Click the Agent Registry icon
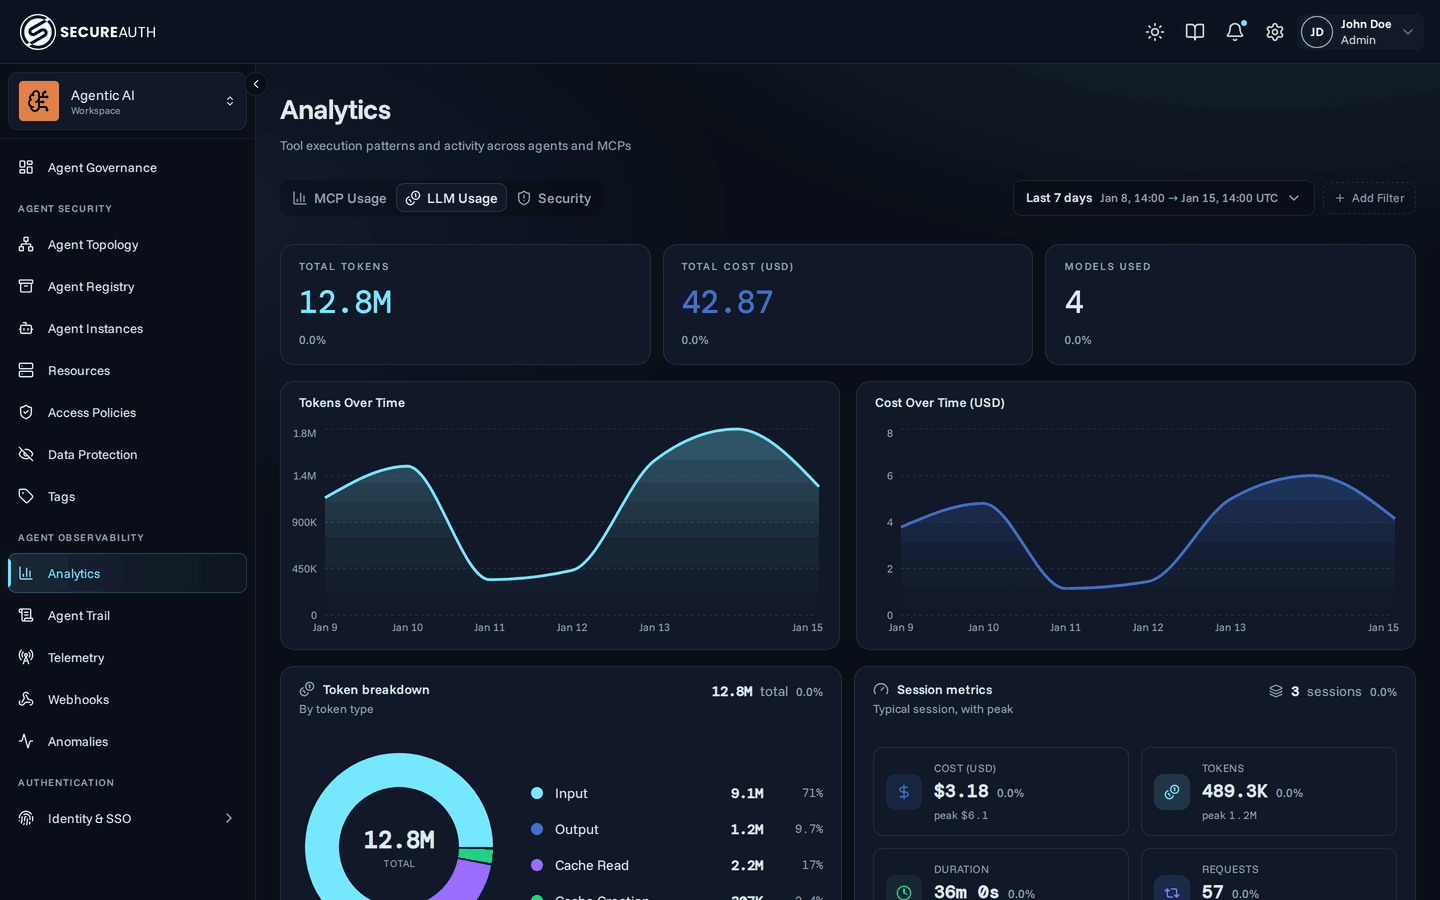Screen dimensions: 1440x900 pos(26,286)
